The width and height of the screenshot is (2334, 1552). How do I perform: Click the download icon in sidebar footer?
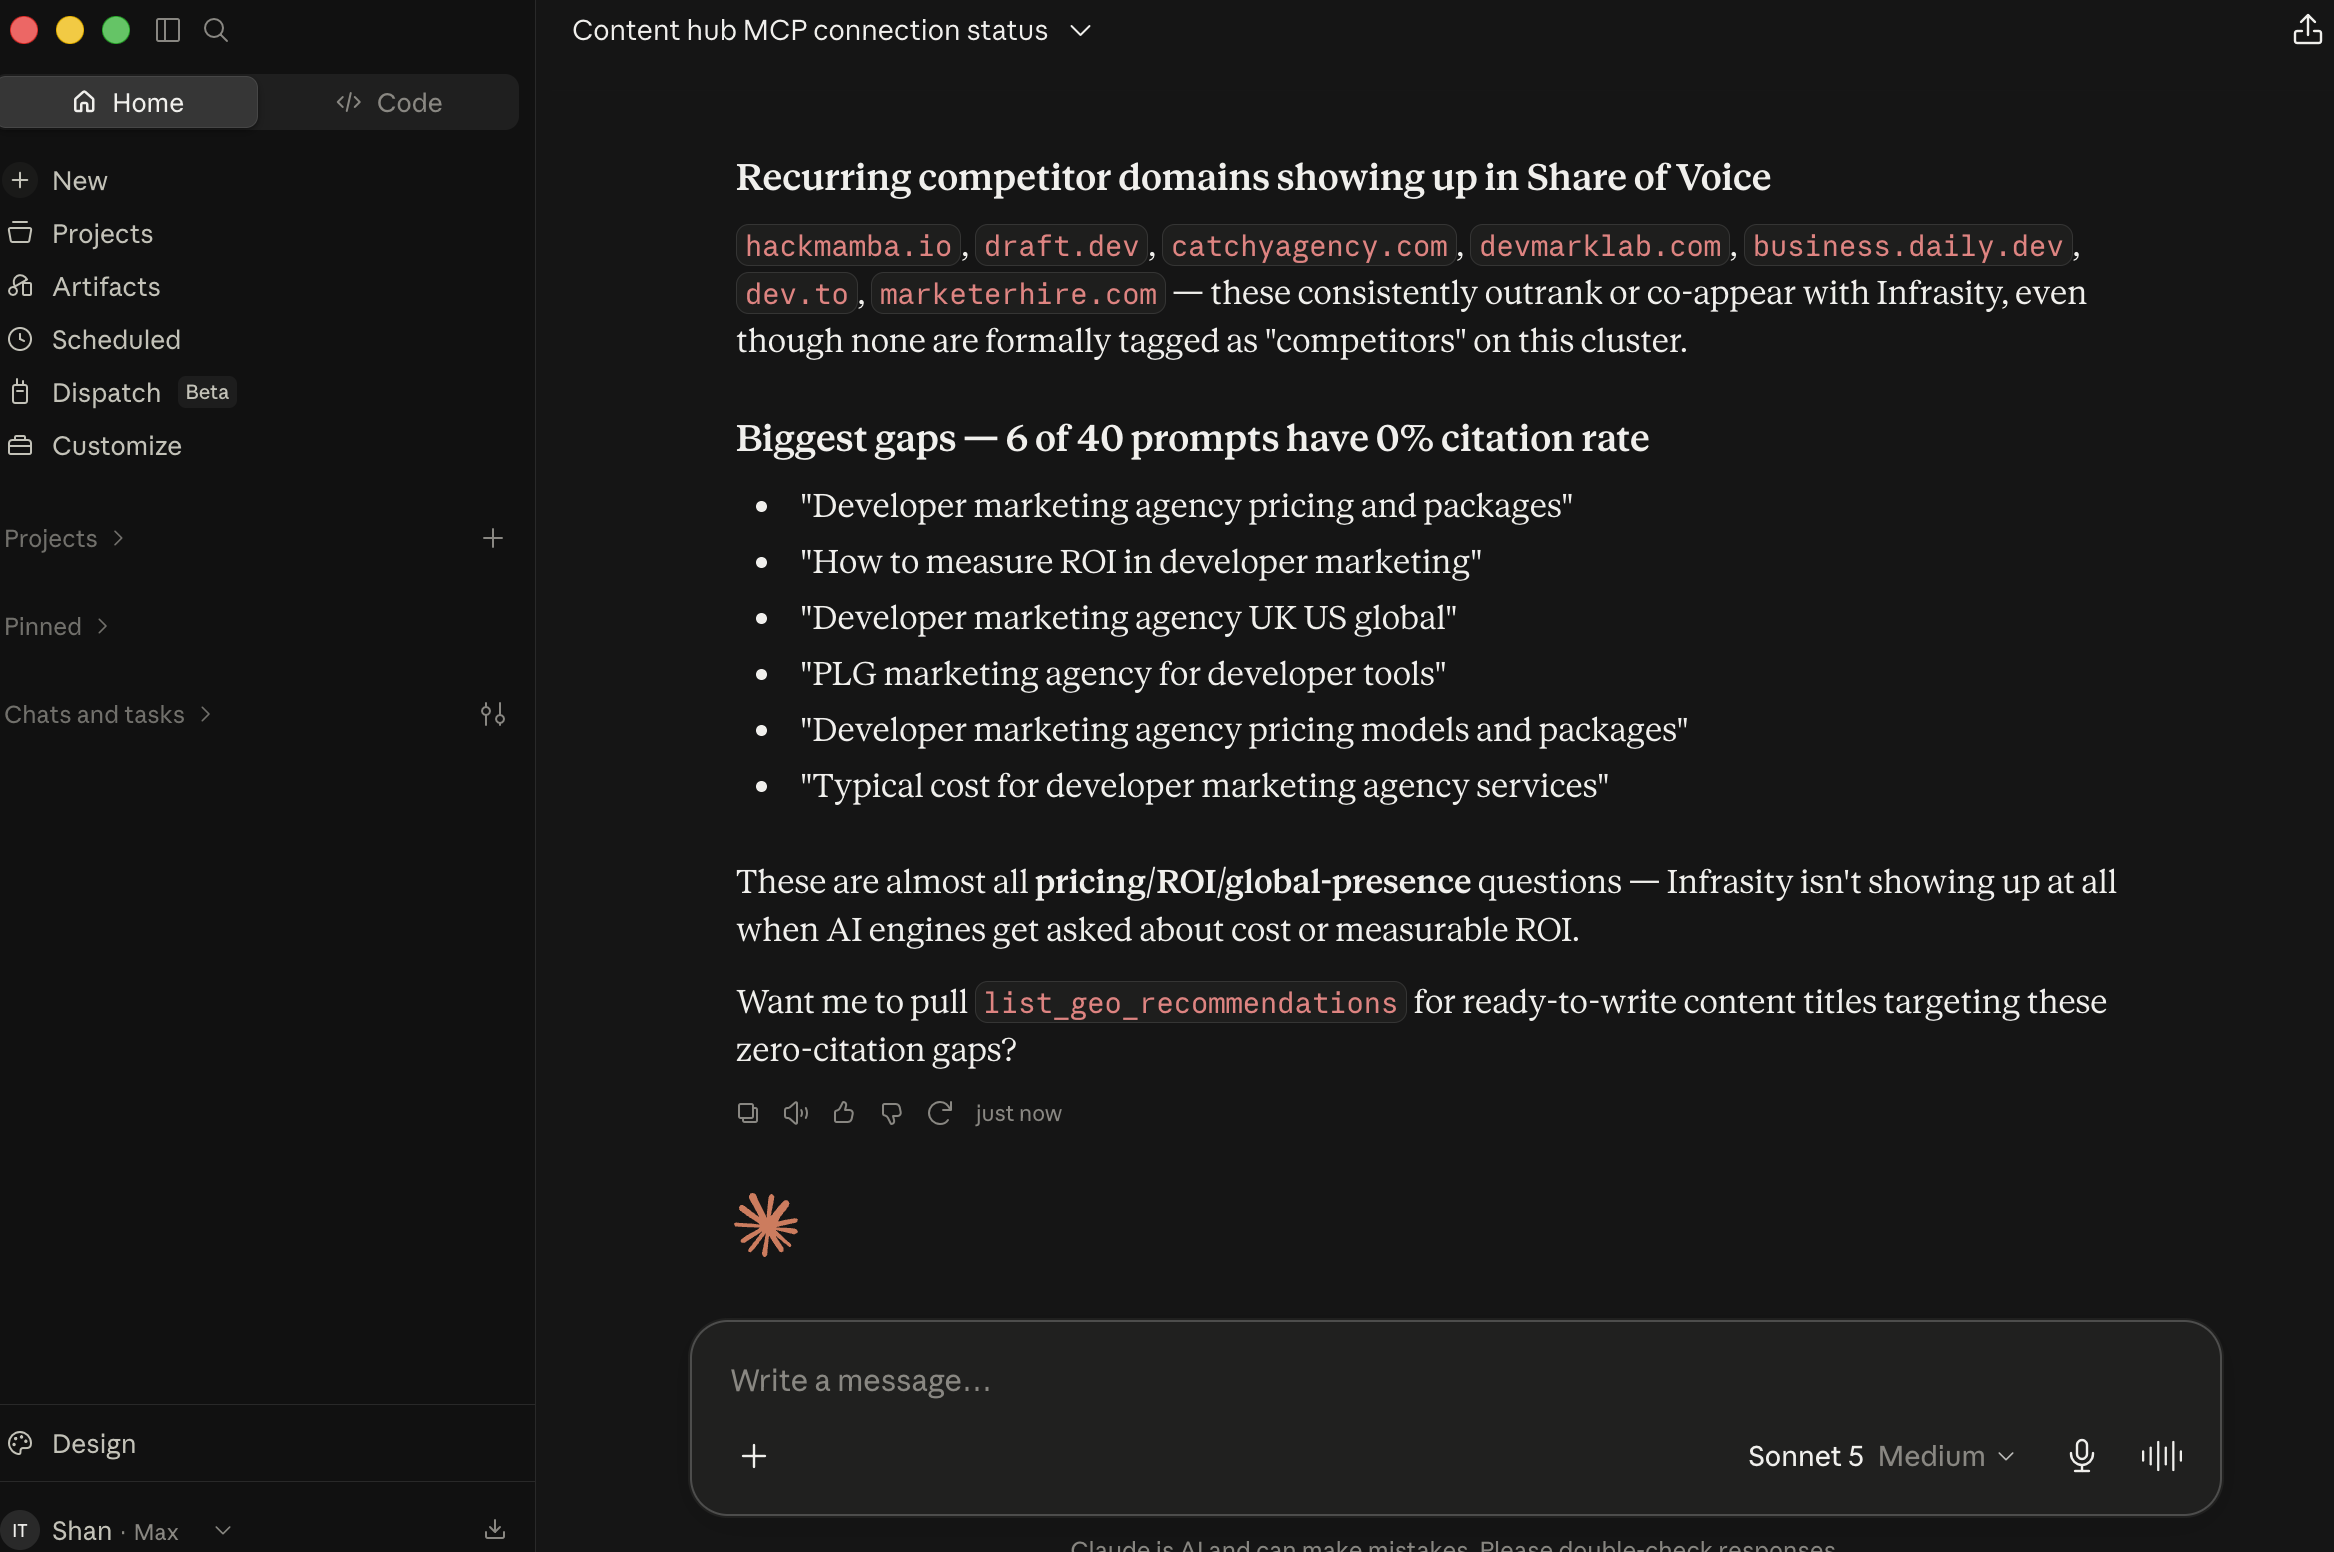coord(495,1529)
